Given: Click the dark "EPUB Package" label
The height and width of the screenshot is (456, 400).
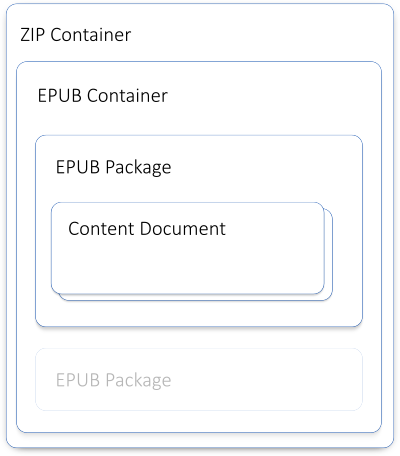Looking at the screenshot, I should (x=113, y=167).
